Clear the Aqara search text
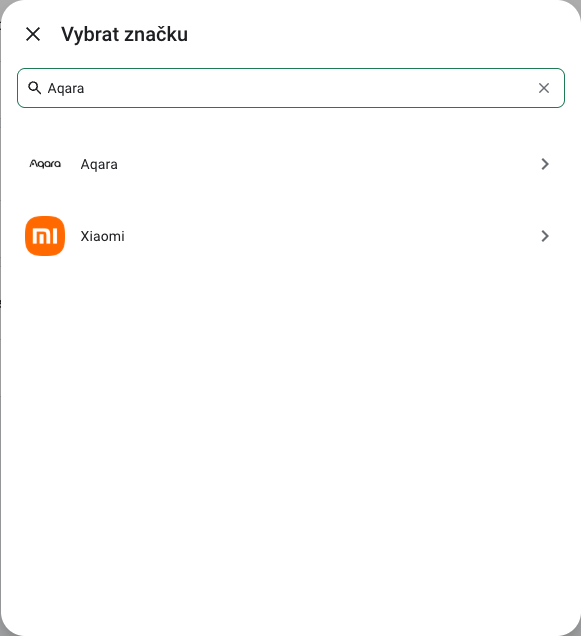 pos(544,88)
